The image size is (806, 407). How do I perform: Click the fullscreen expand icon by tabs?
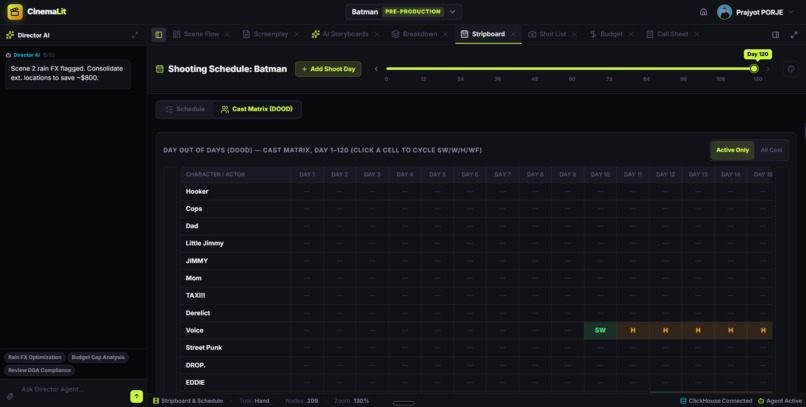pyautogui.click(x=794, y=34)
